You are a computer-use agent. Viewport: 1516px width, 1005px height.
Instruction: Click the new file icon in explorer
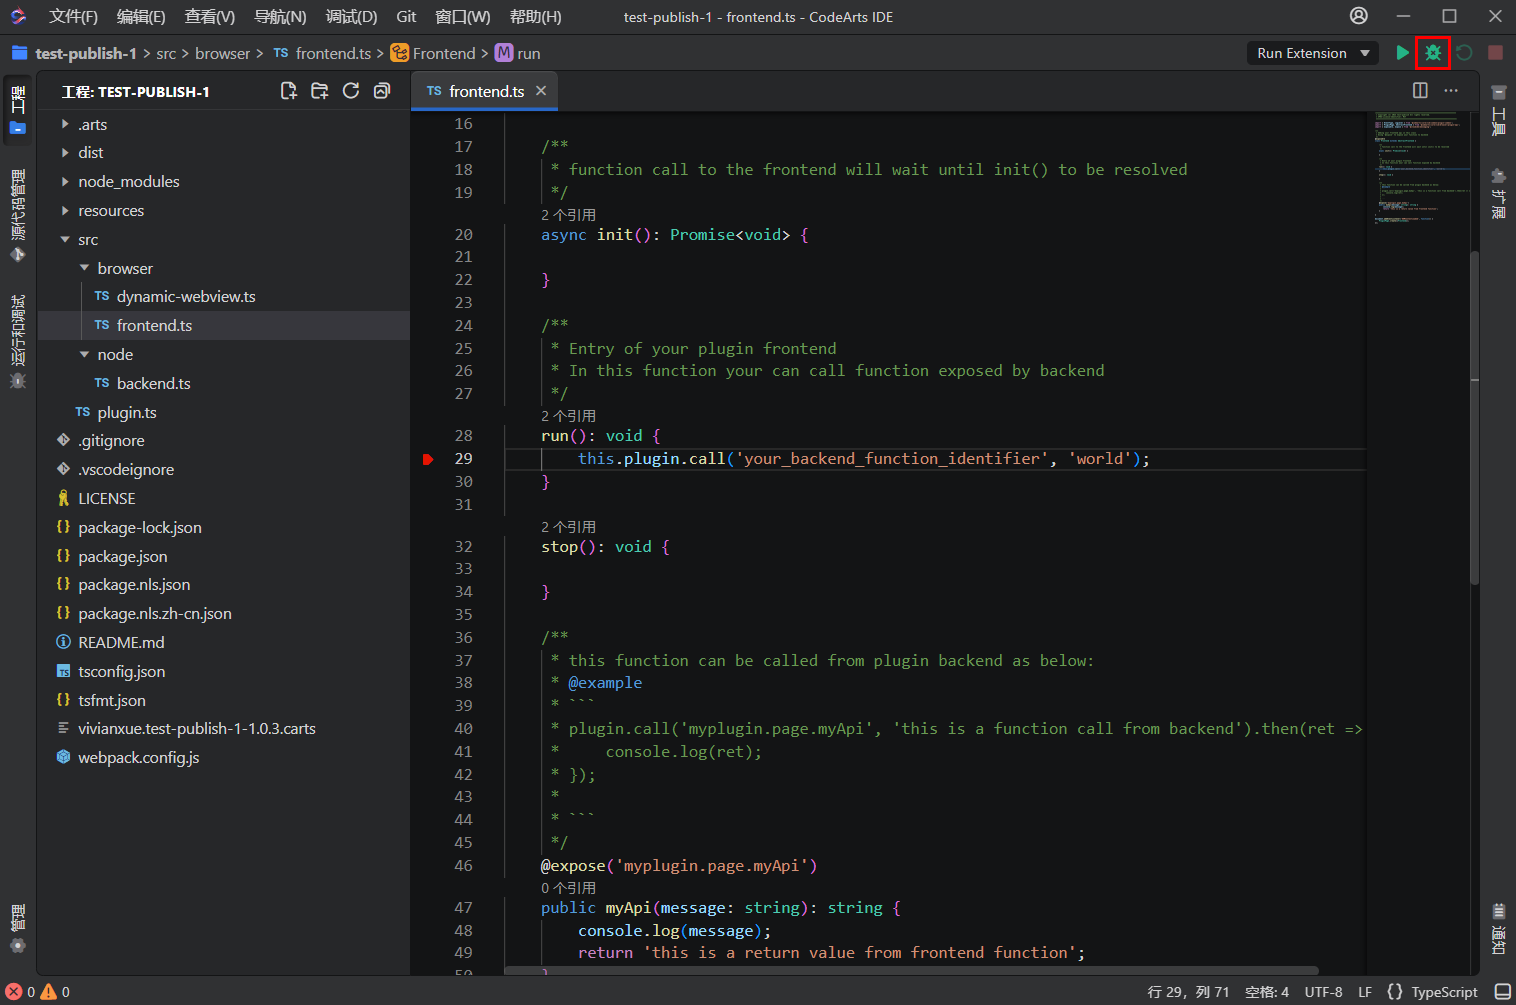coord(288,91)
